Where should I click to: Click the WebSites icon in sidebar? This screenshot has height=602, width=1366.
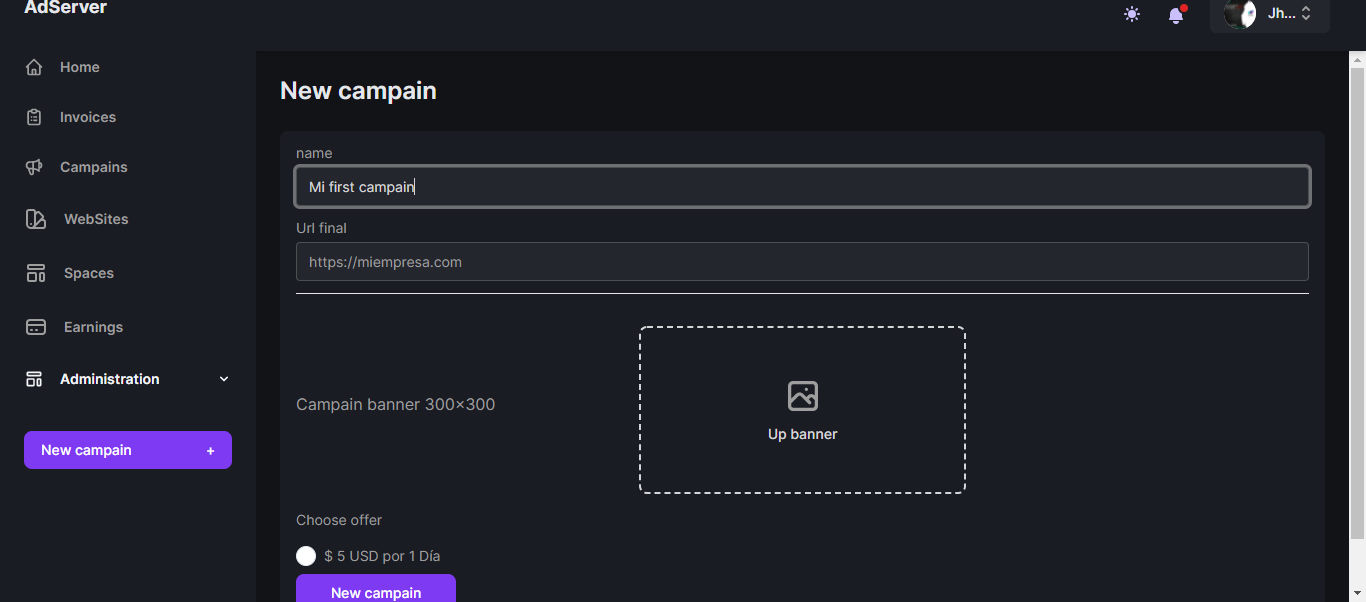click(x=36, y=219)
